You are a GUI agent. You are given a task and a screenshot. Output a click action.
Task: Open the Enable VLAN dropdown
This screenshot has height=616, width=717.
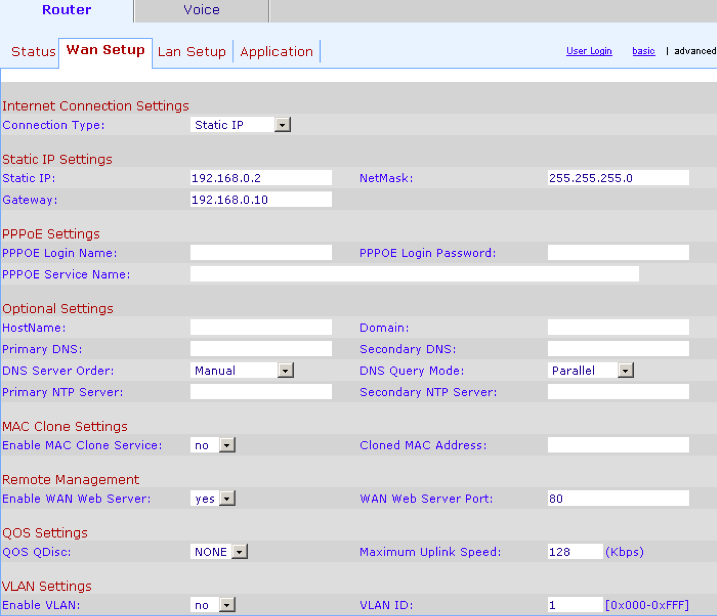(213, 605)
